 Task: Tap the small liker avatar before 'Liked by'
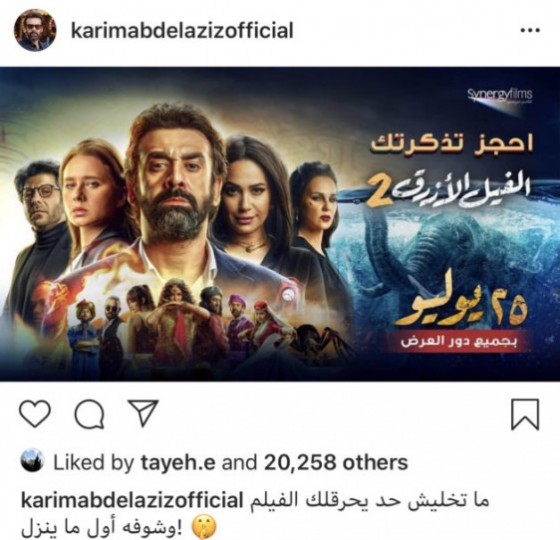pyautogui.click(x=32, y=460)
